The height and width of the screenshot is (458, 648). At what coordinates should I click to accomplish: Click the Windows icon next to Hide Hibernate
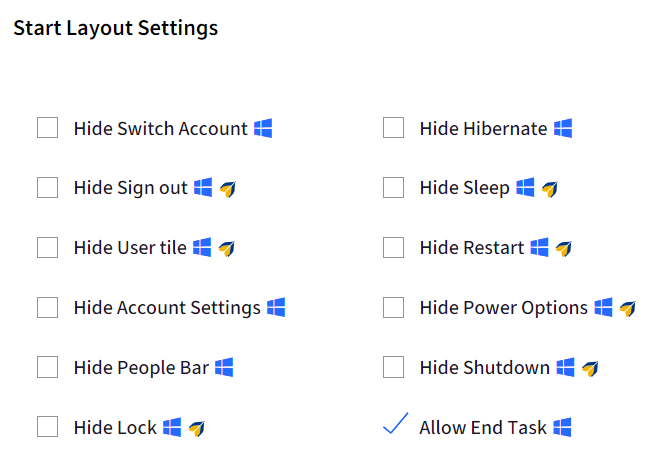pos(563,128)
